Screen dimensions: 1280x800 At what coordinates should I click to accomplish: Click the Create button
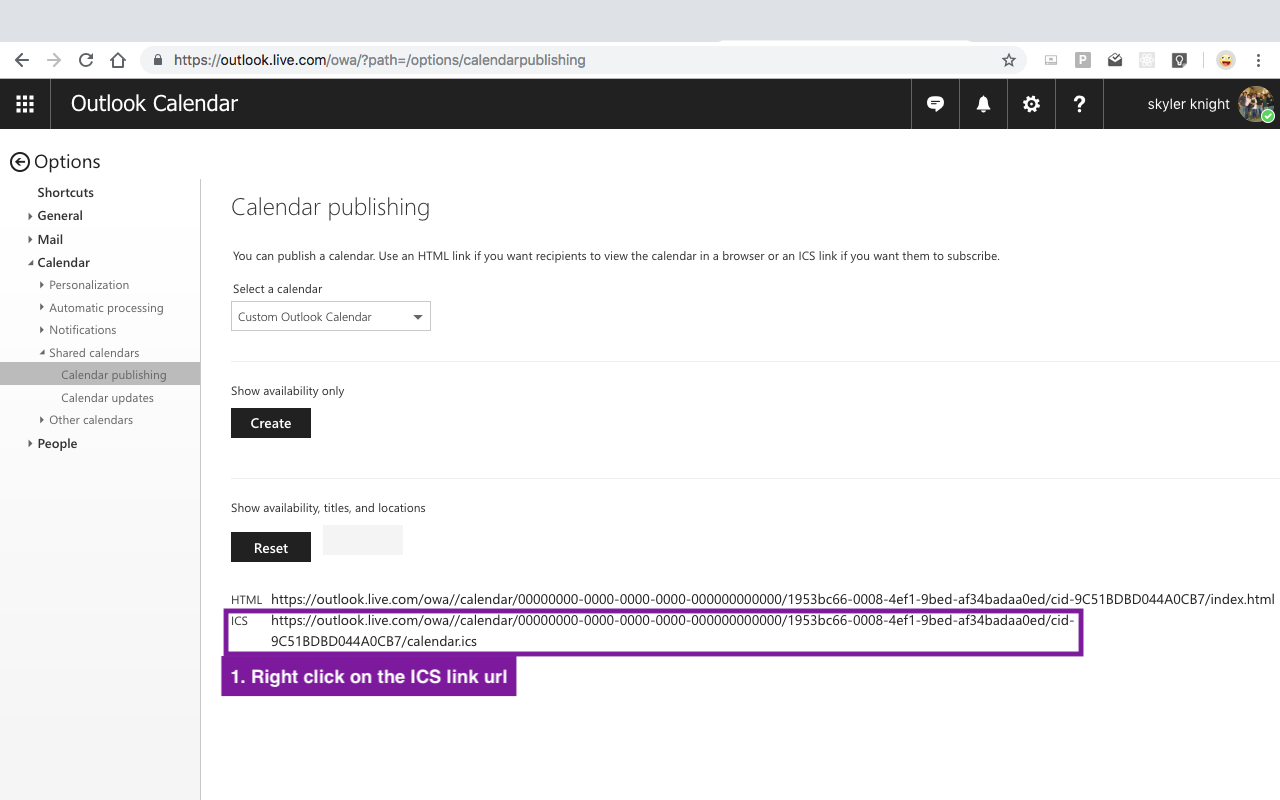pyautogui.click(x=271, y=423)
